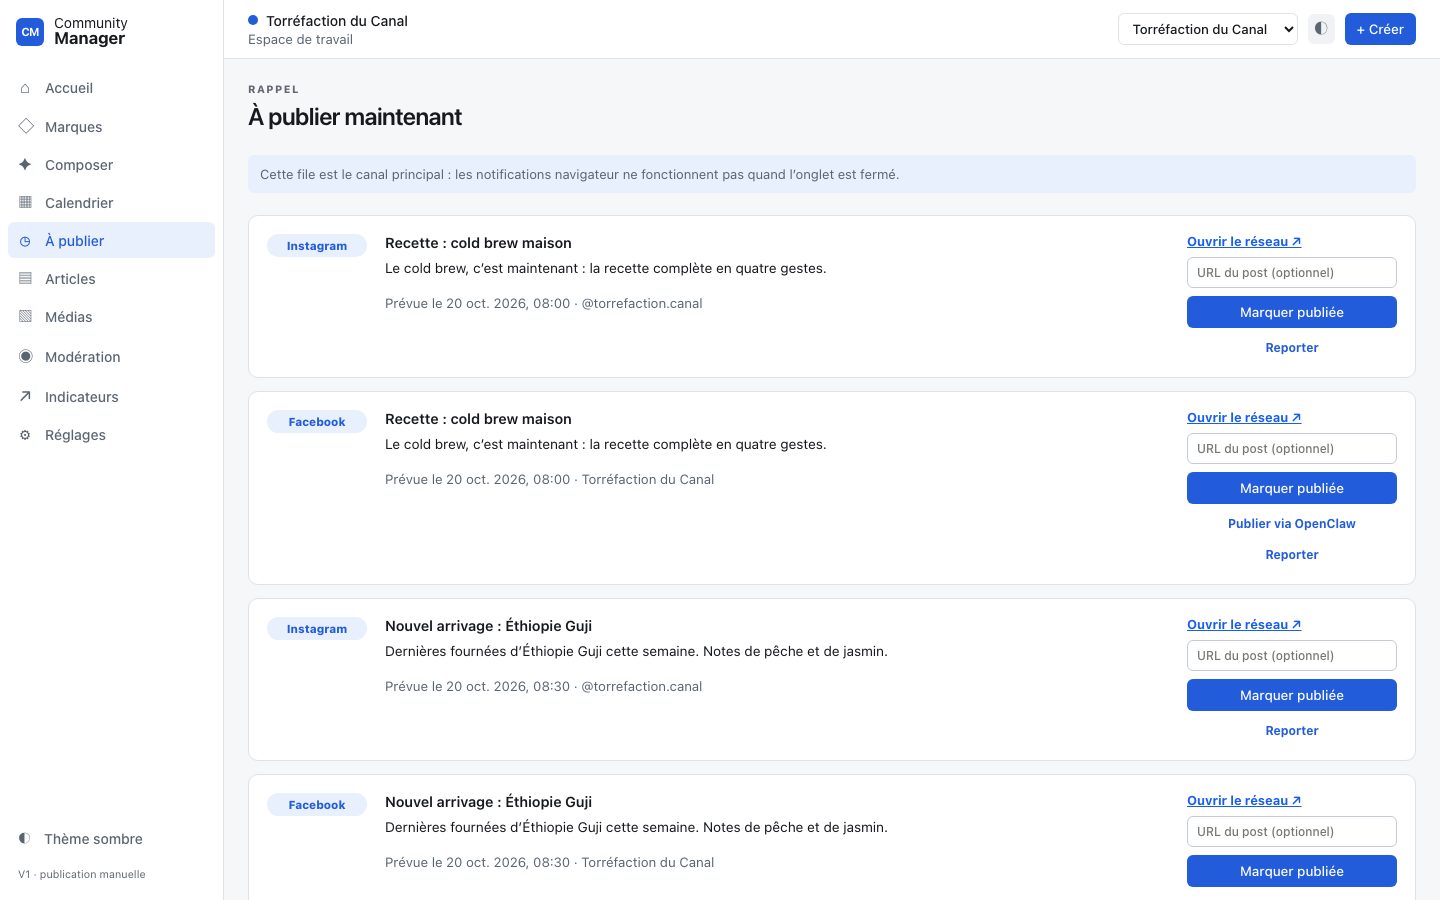This screenshot has height=900, width=1440.
Task: Open réseau link for Facebook cold brew
Action: tap(1244, 418)
